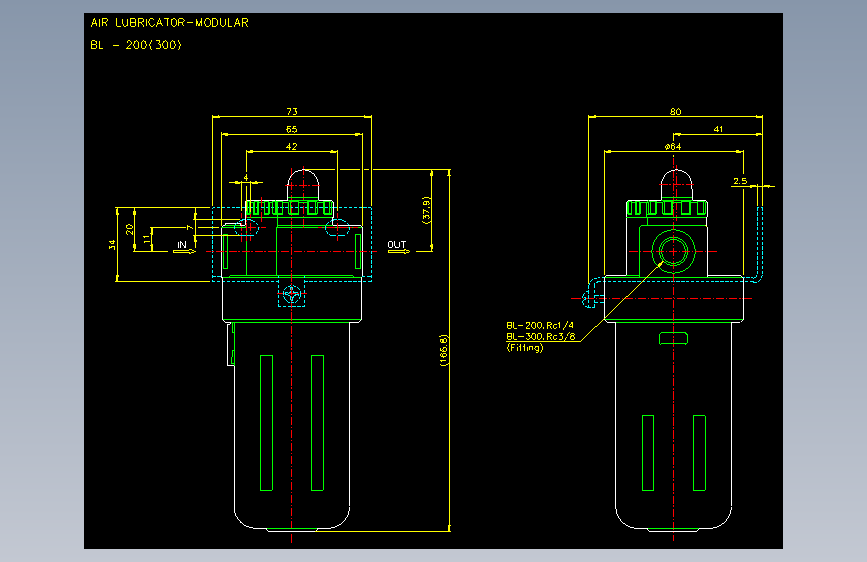
Task: Click the IN flow direction arrow
Action: point(185,252)
